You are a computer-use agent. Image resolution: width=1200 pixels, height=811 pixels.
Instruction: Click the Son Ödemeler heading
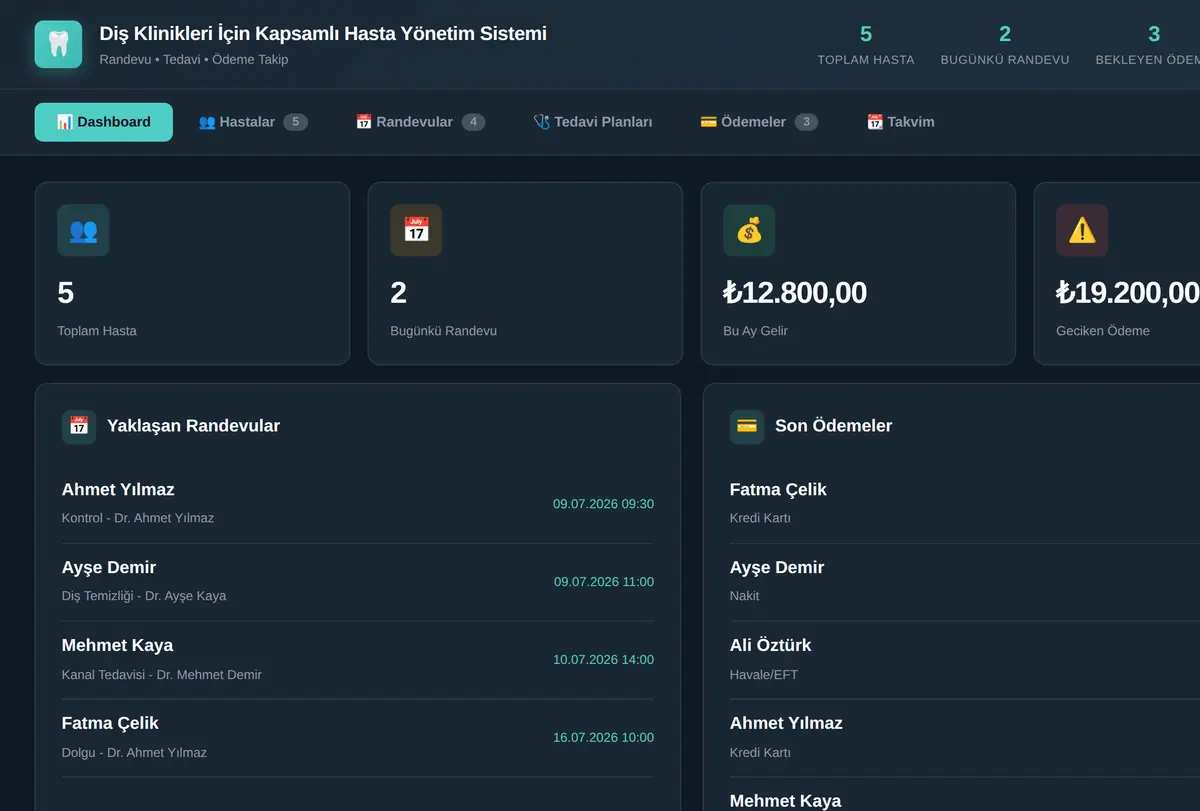click(x=833, y=426)
